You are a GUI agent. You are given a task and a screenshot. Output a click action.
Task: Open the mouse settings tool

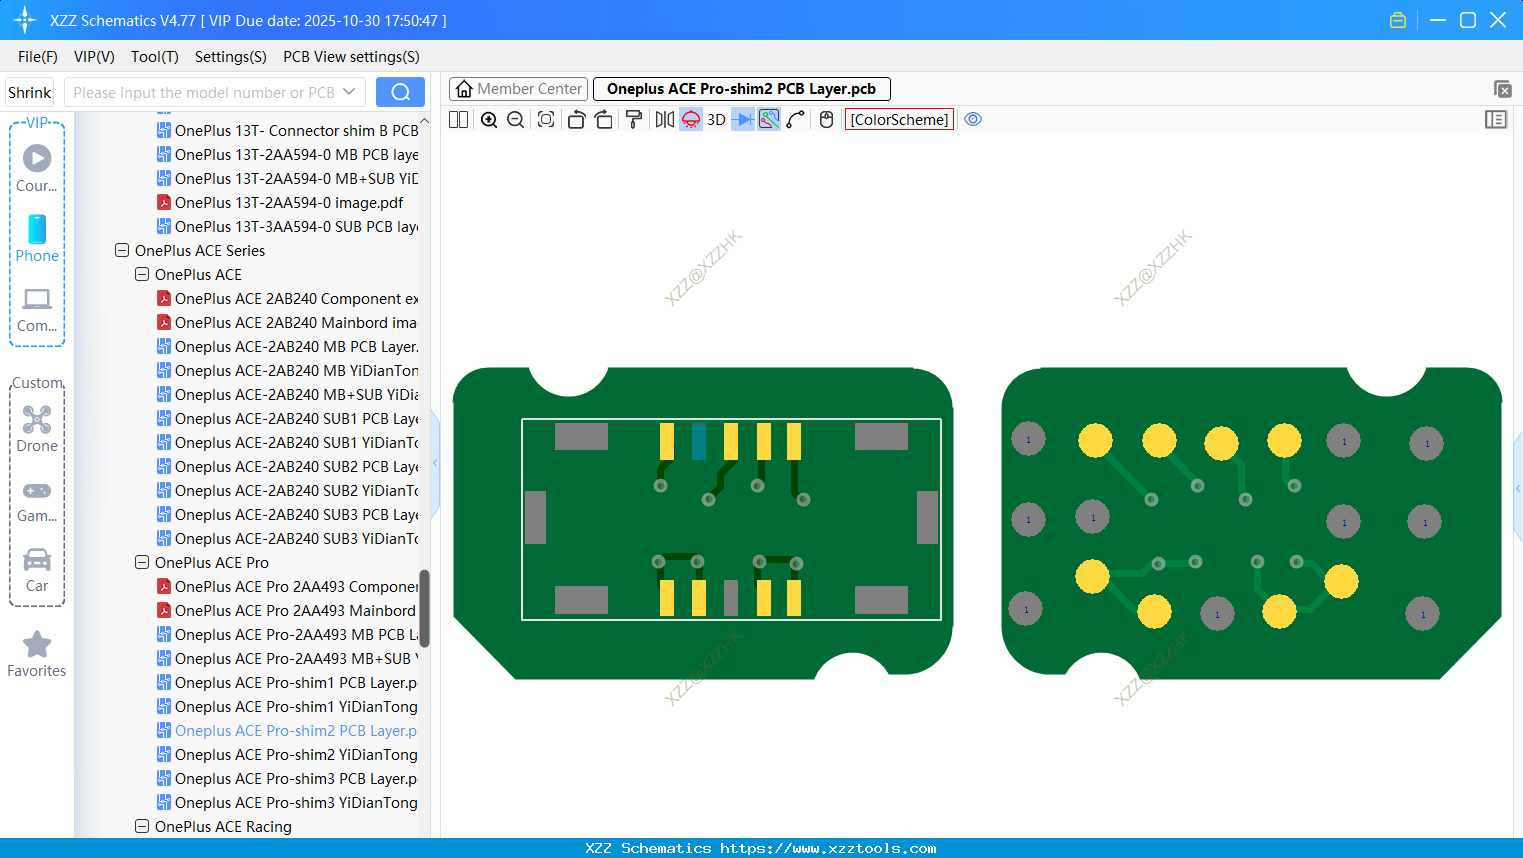pyautogui.click(x=825, y=119)
